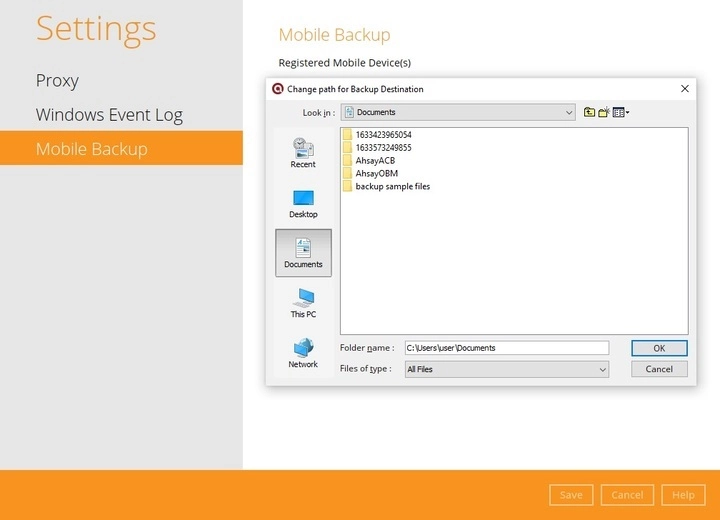Select the Documents shortcut in sidebar

[x=303, y=253]
